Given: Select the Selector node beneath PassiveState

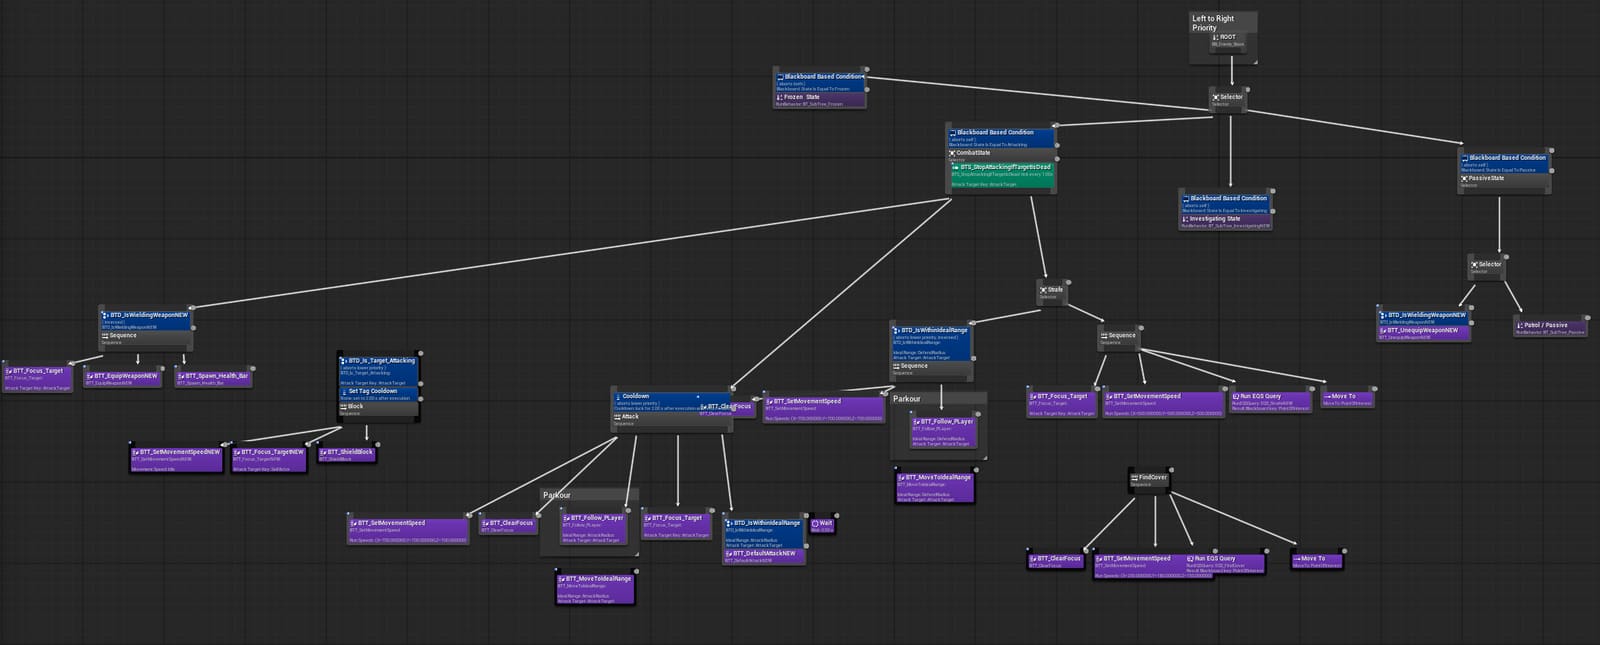Looking at the screenshot, I should [x=1486, y=267].
